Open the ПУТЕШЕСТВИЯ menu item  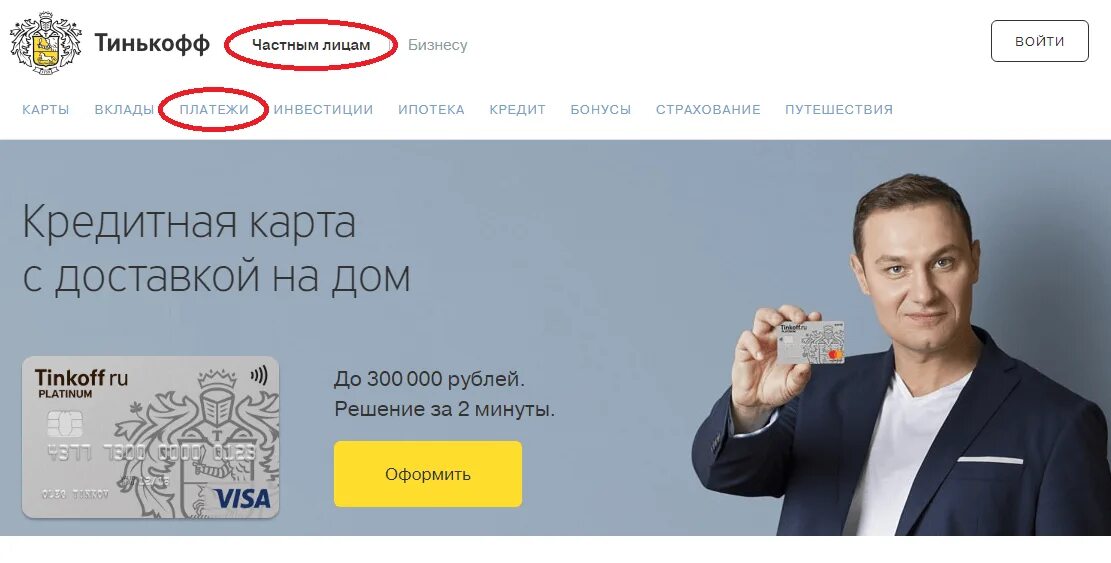(839, 110)
